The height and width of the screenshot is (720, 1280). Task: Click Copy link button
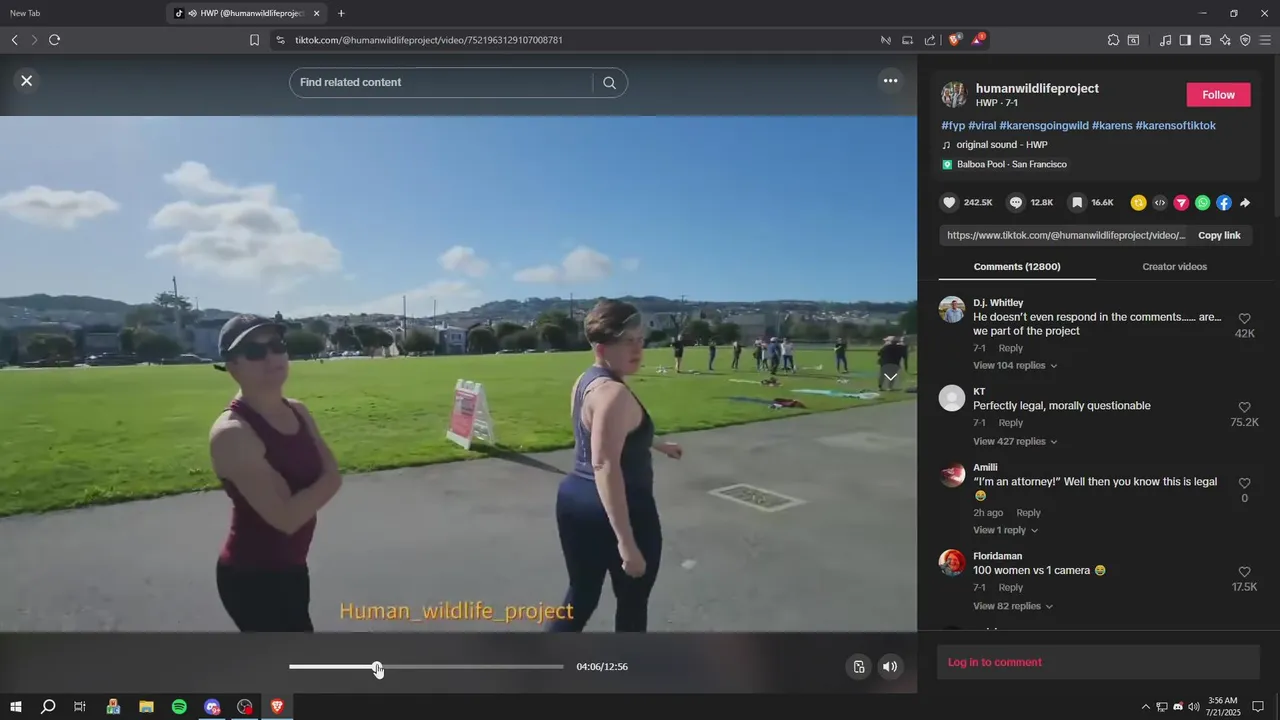(1219, 236)
